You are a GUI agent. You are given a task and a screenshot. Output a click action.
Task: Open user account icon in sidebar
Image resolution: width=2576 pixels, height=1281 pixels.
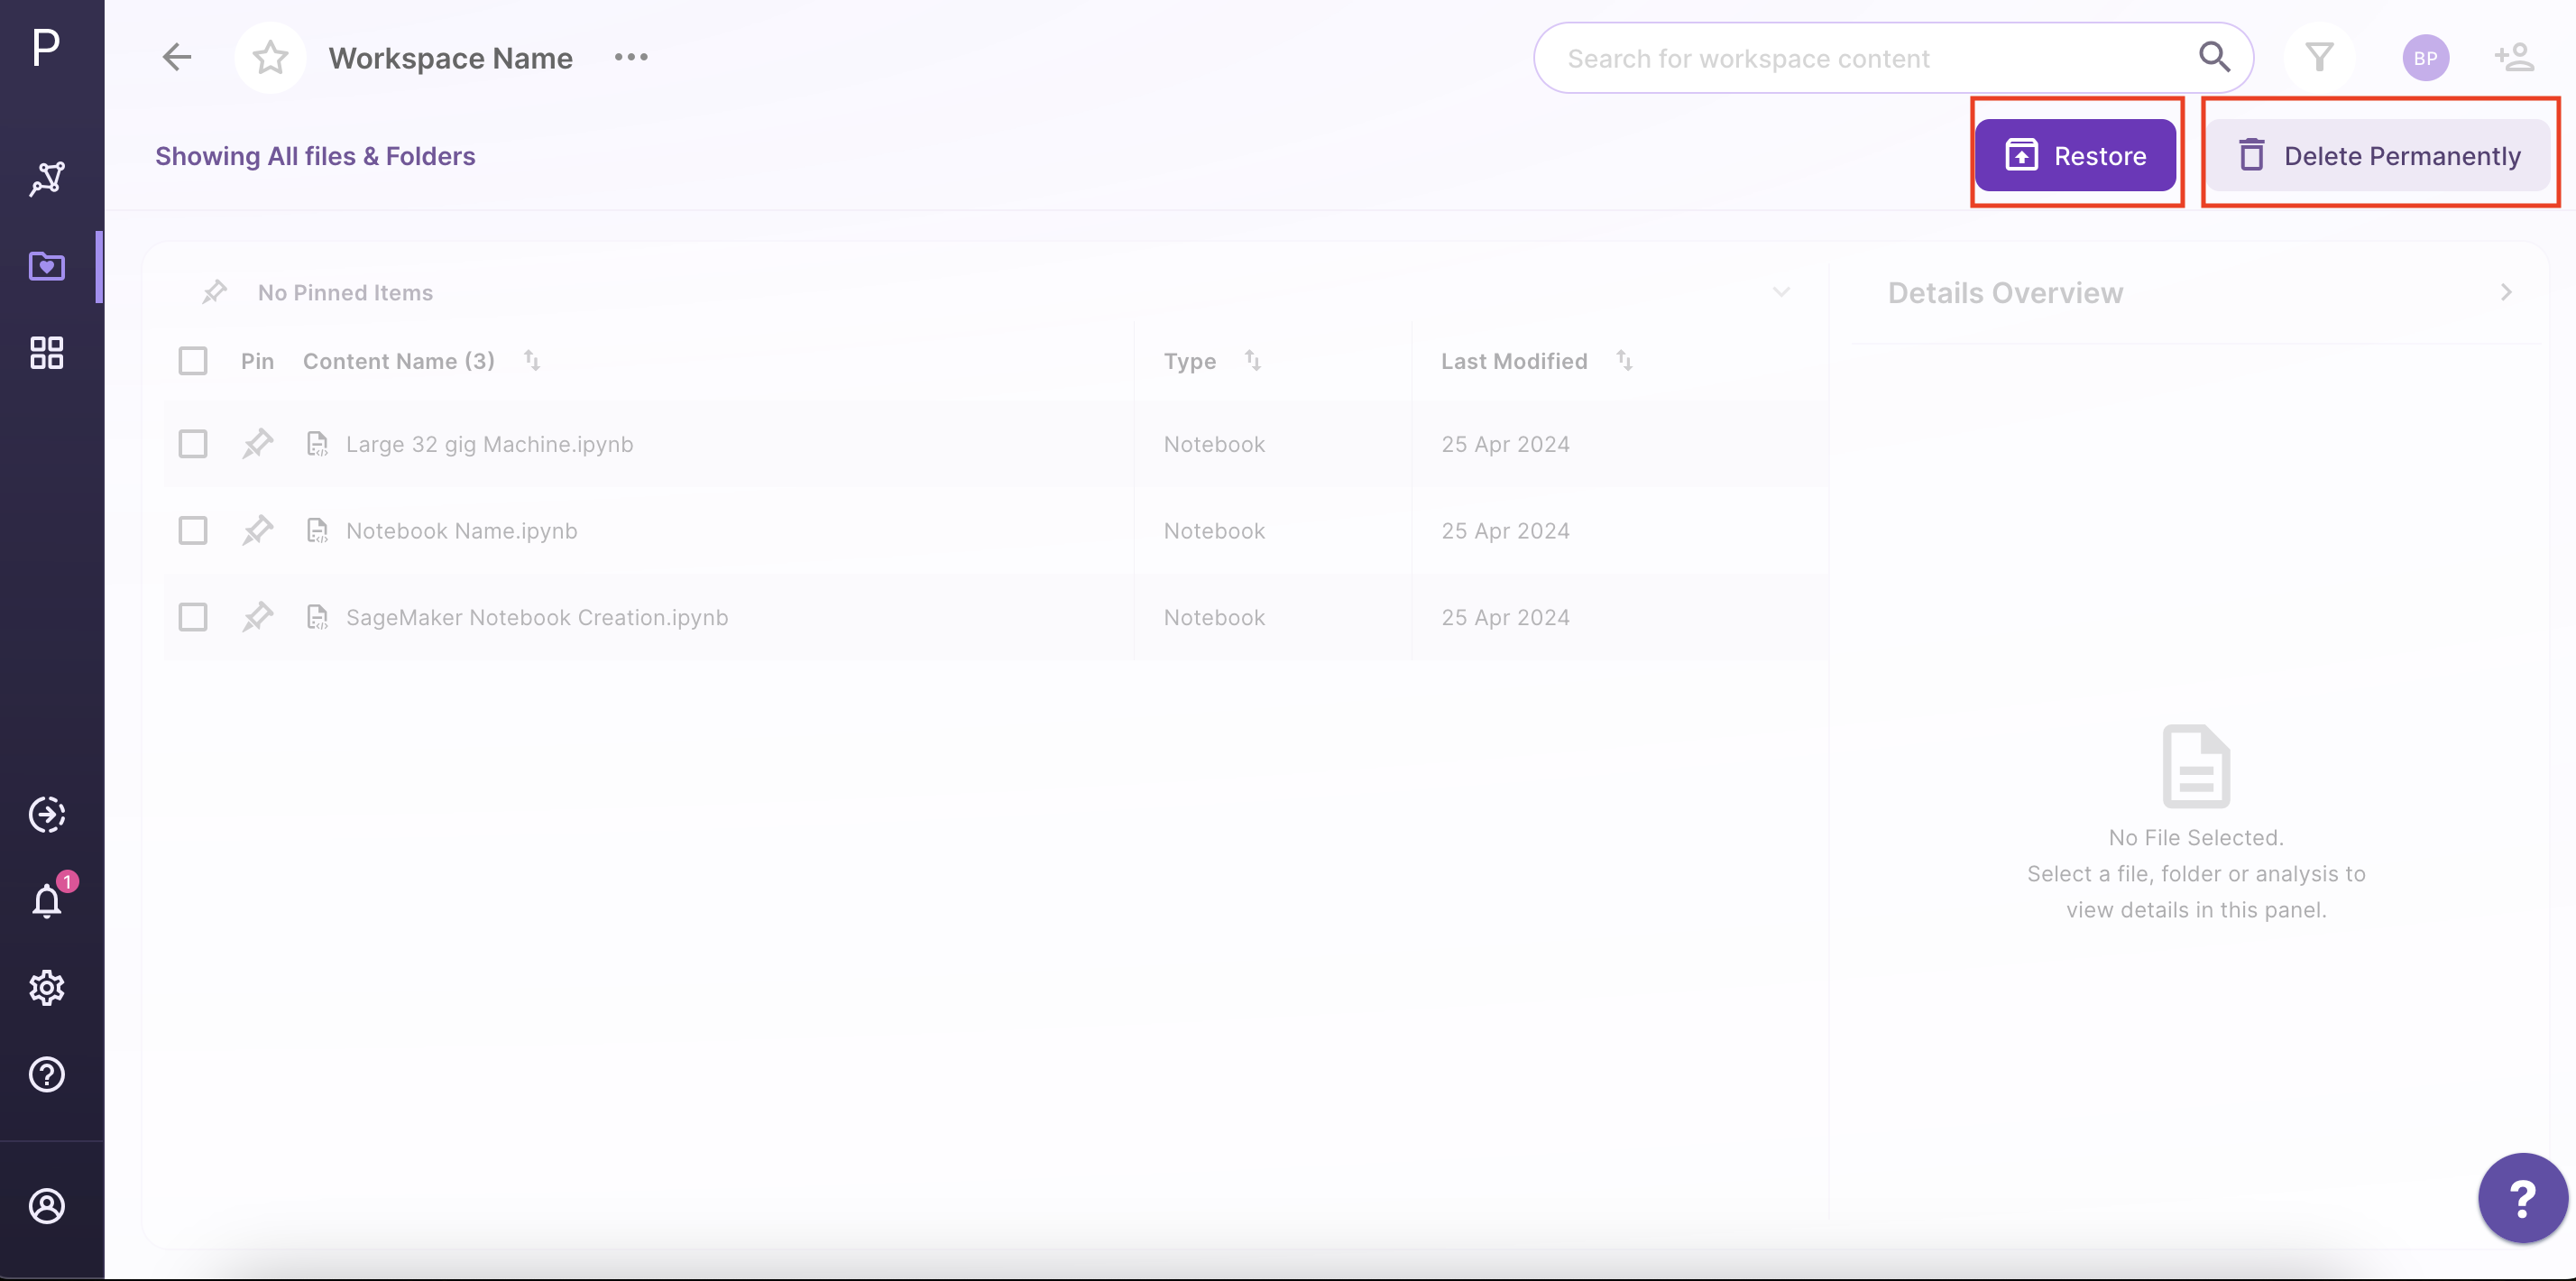point(47,1206)
